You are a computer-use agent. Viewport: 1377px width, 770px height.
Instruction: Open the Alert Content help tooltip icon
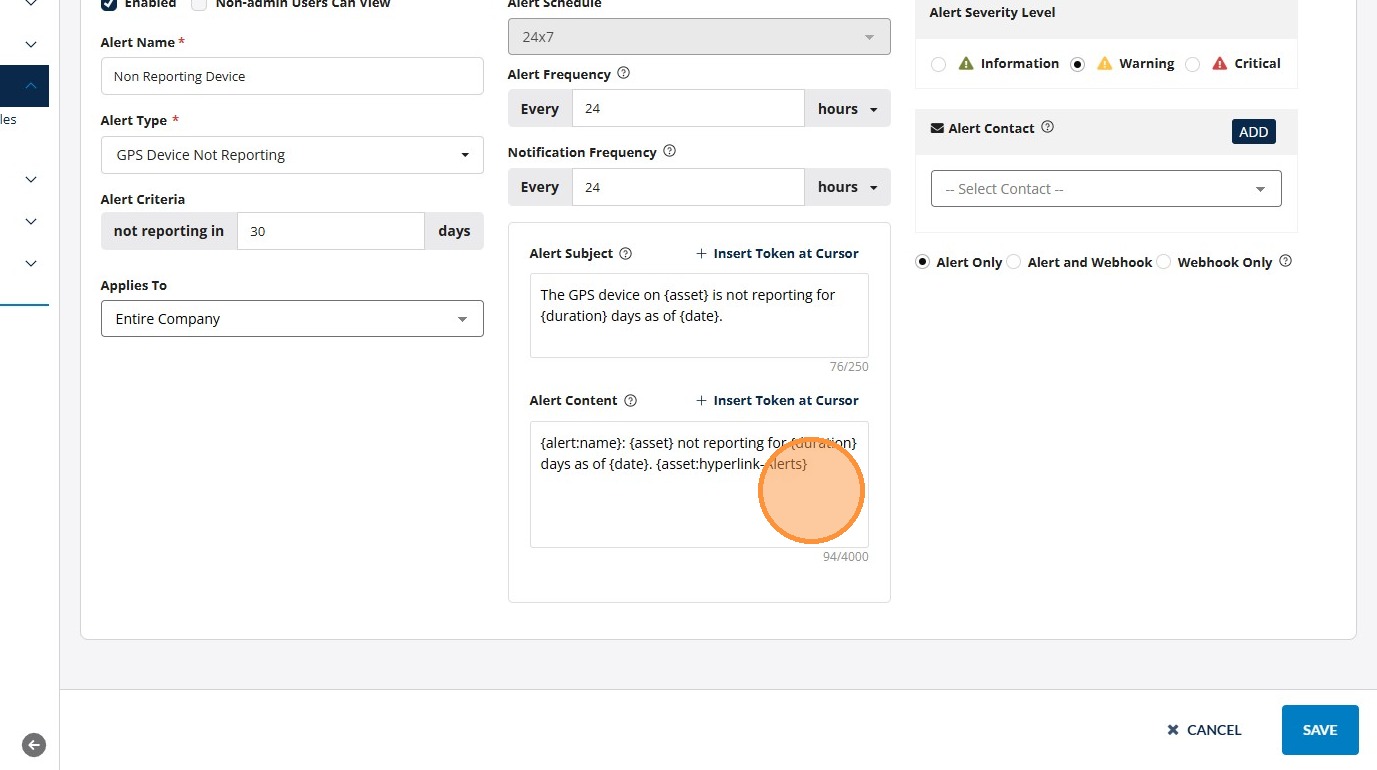click(x=630, y=400)
